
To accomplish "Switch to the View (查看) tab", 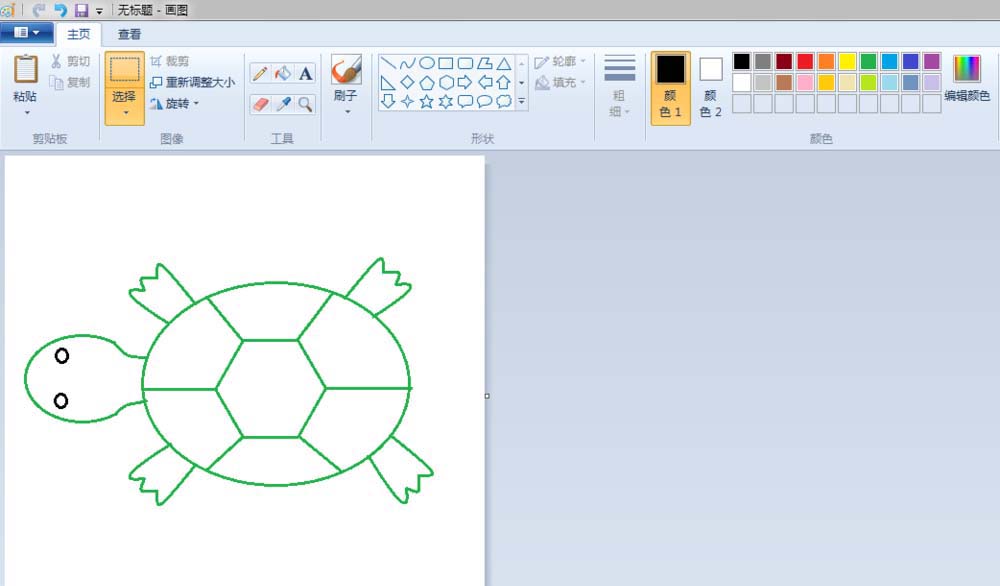I will pos(129,34).
